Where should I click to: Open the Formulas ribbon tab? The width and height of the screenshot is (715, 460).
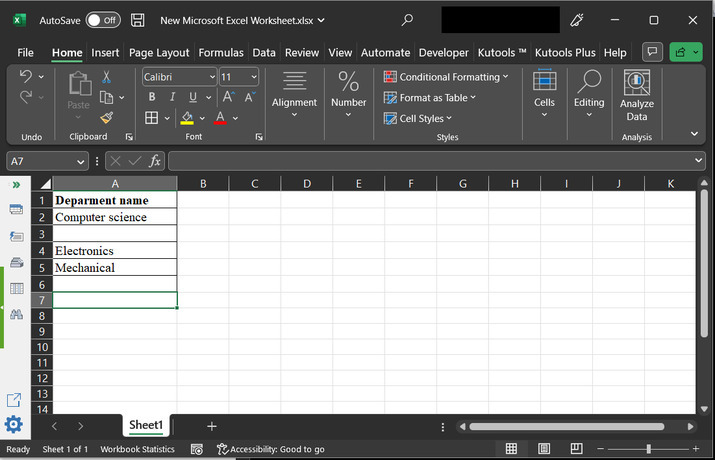tap(221, 52)
